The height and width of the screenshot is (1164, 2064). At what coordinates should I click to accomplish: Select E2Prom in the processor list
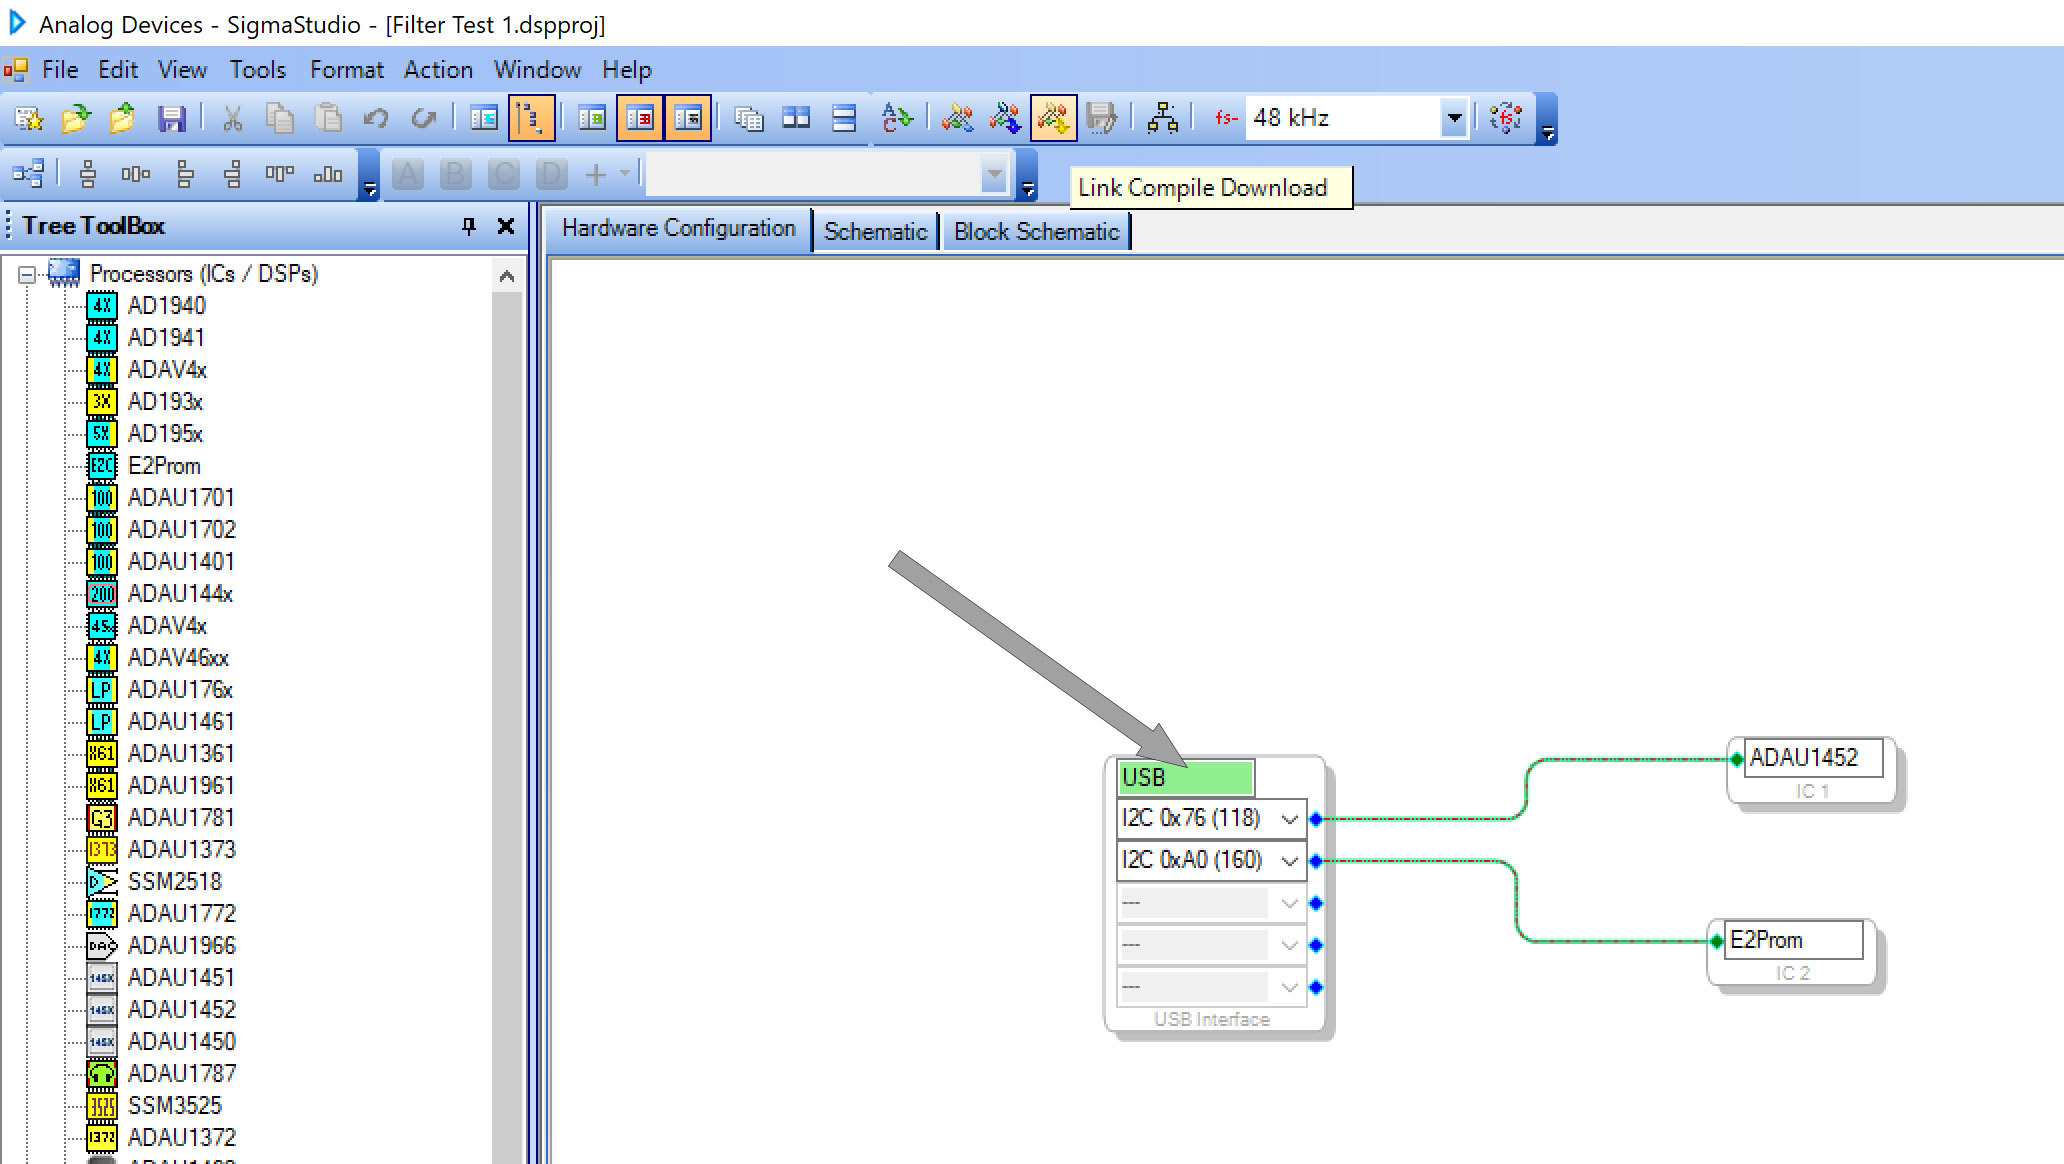tap(164, 466)
